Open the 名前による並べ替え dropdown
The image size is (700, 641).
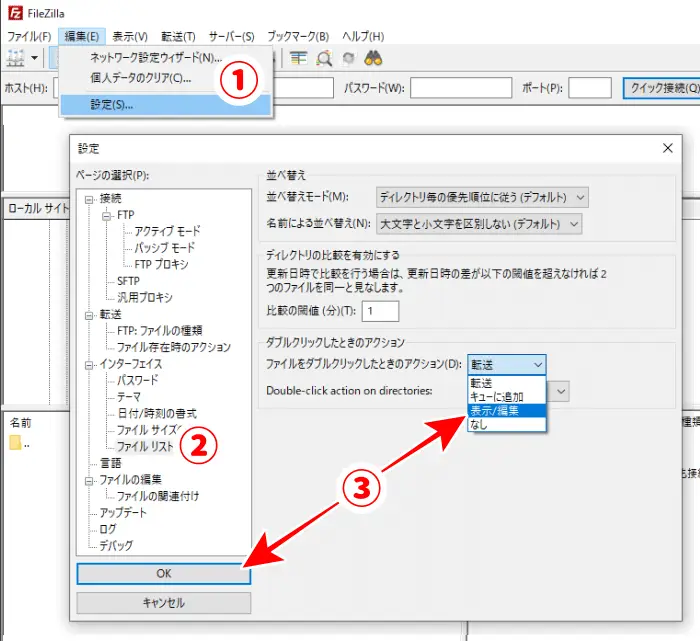[x=479, y=224]
